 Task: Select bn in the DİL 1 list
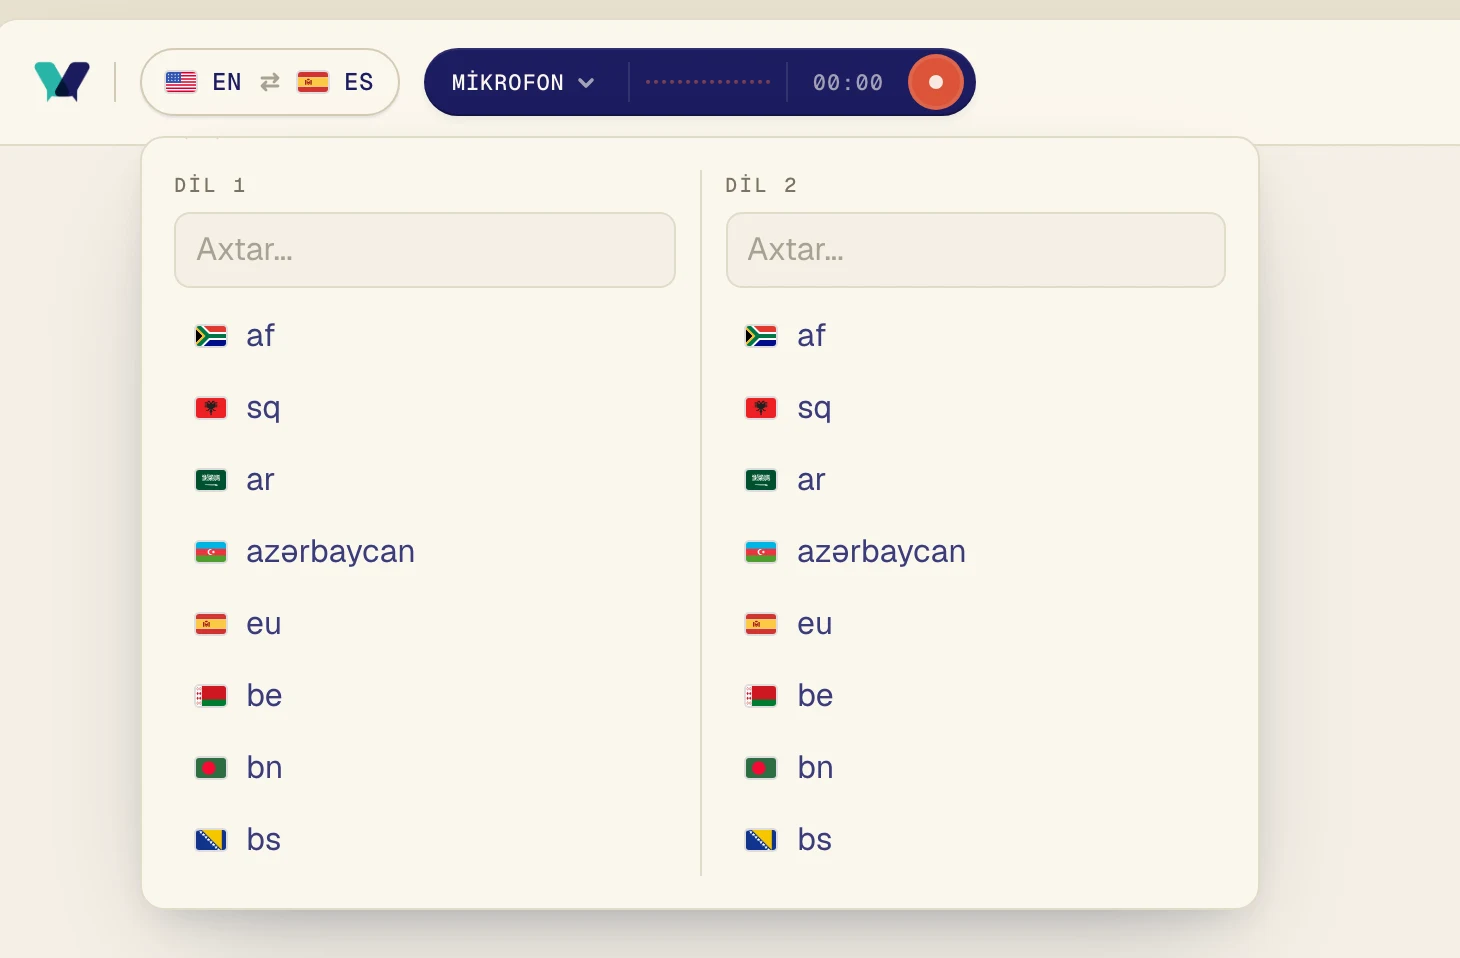[425, 768]
